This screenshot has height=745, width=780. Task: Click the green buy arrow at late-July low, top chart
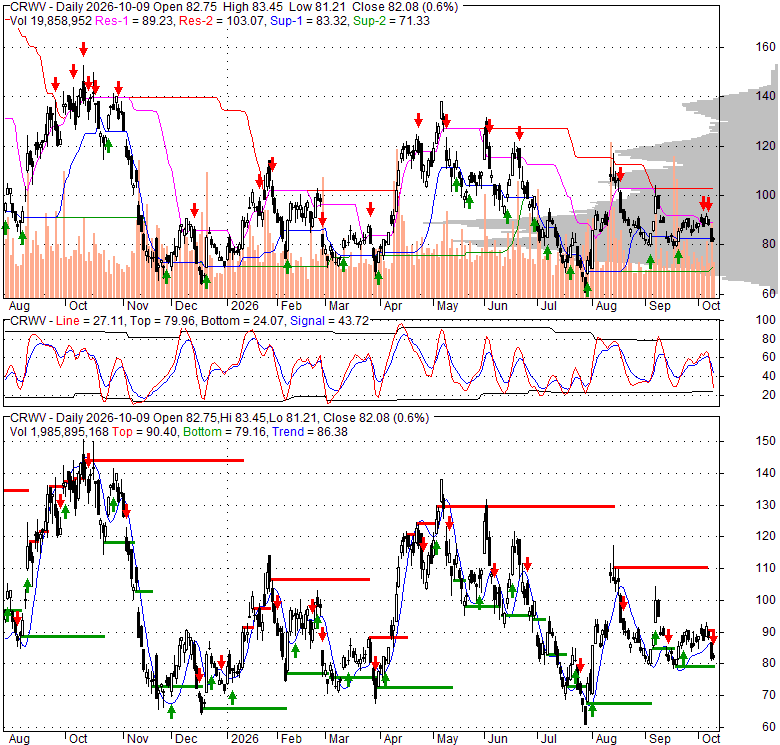click(x=587, y=289)
